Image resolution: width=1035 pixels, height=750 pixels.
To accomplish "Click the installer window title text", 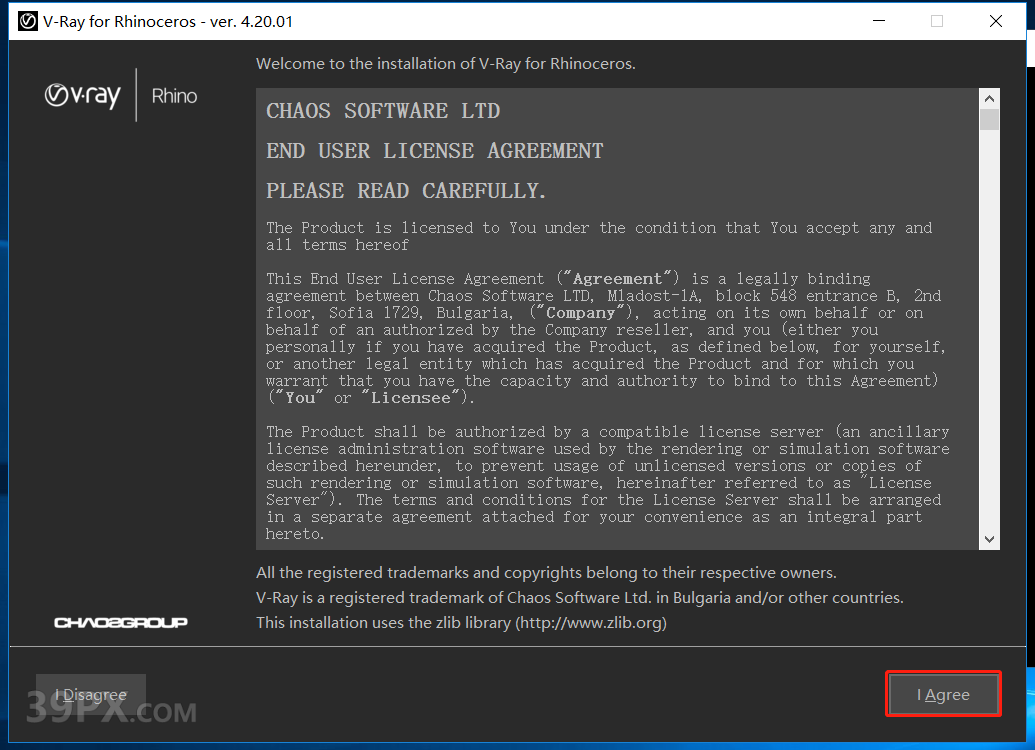I will (168, 21).
